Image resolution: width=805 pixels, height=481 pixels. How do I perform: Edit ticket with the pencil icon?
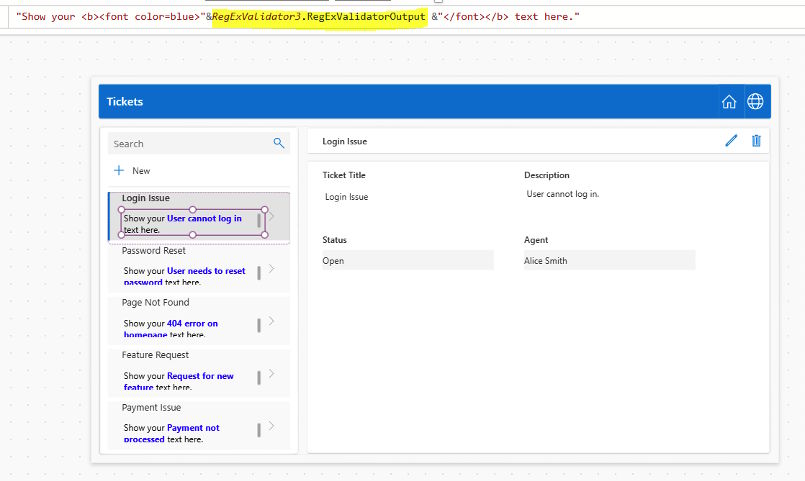[731, 141]
